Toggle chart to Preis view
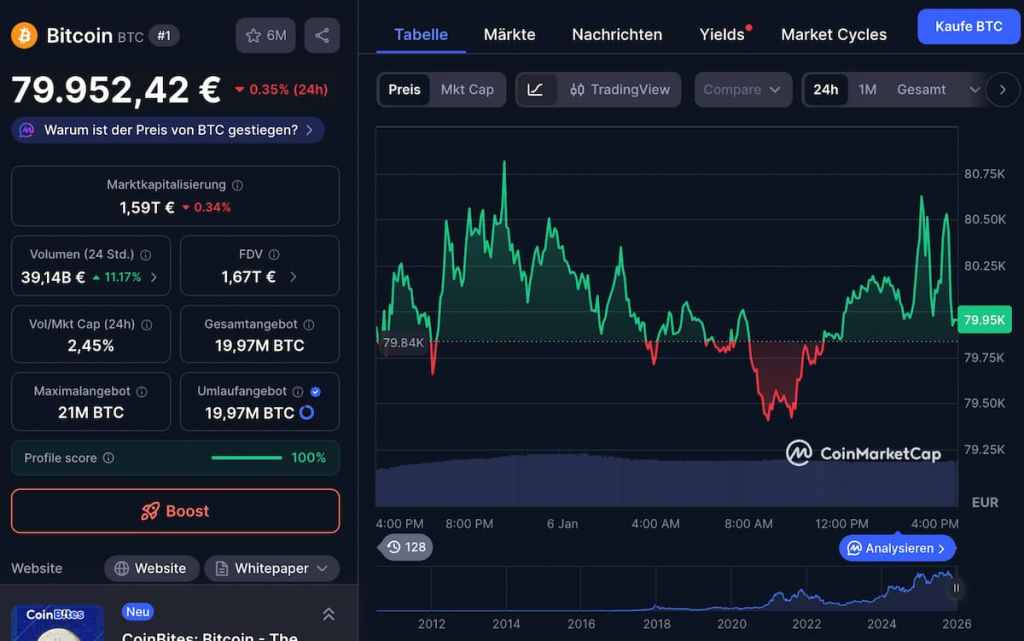The image size is (1024, 641). click(404, 90)
